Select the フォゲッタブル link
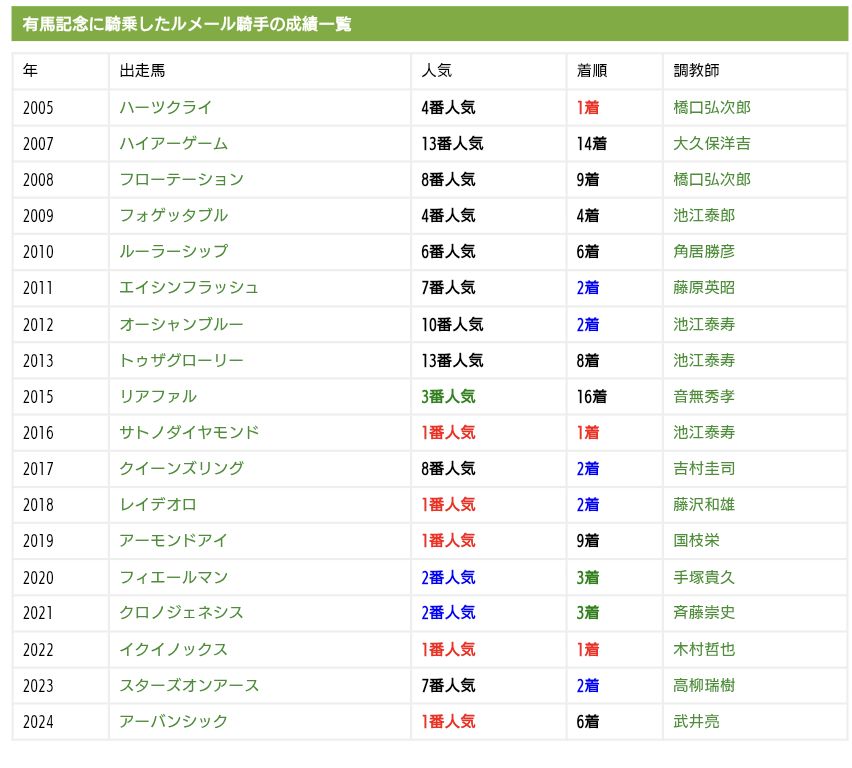 pyautogui.click(x=173, y=215)
